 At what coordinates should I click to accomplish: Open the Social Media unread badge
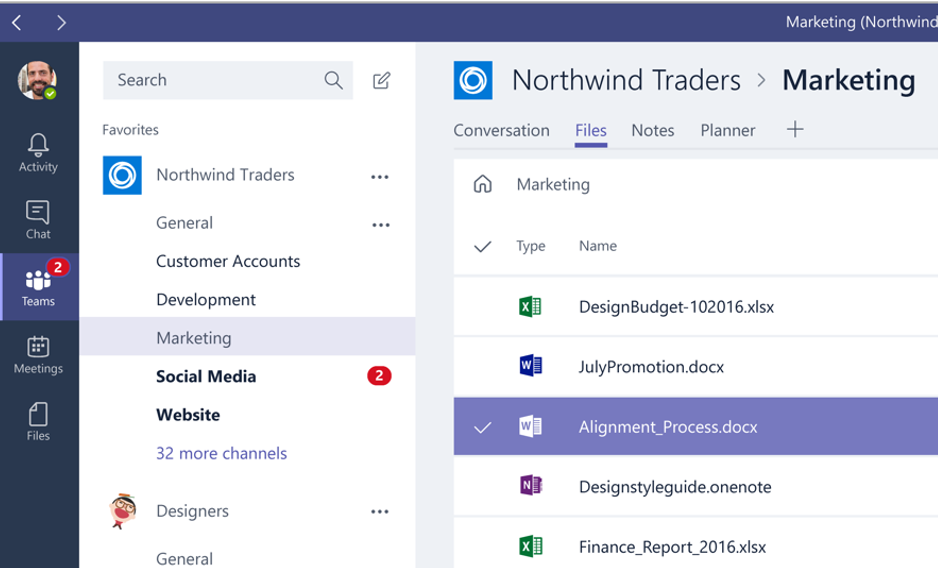coord(379,376)
